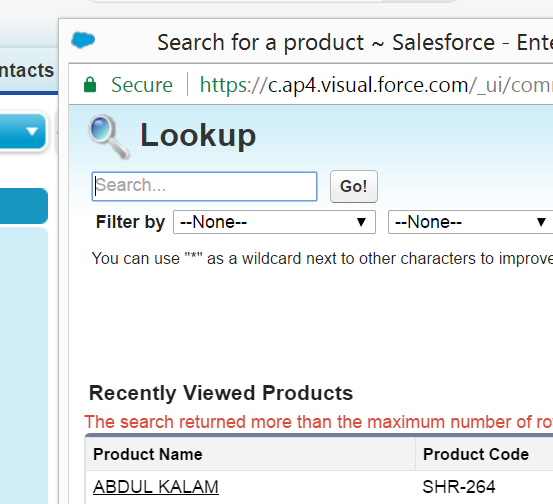553x504 pixels.
Task: Click the Salesforce cloud icon in the title bar
Action: click(x=83, y=40)
